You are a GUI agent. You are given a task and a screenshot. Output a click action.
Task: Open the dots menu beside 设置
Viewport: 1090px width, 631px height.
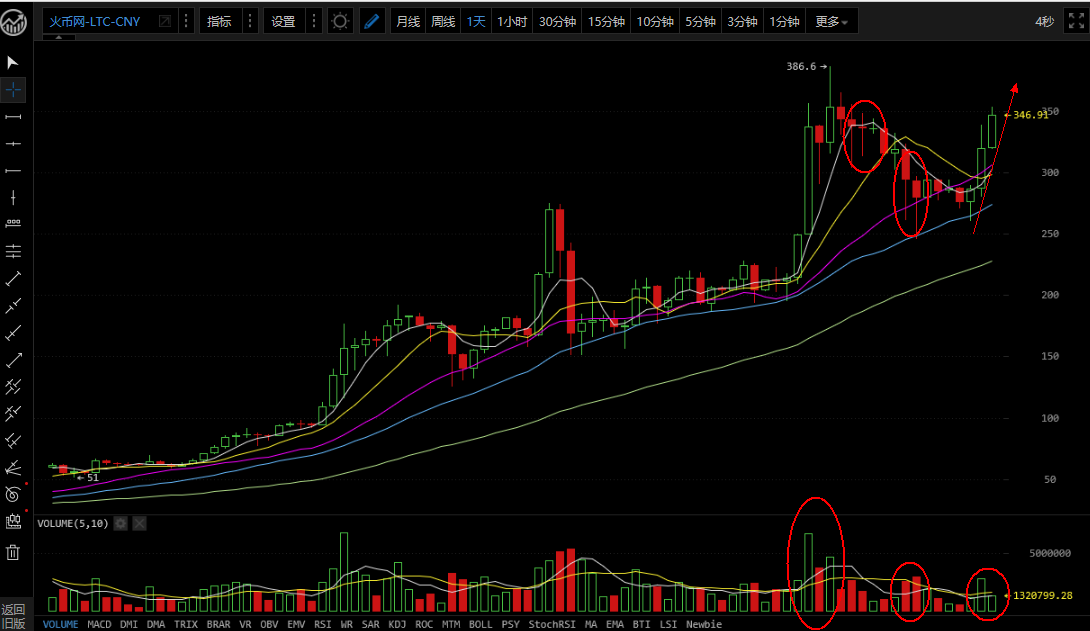[x=314, y=22]
